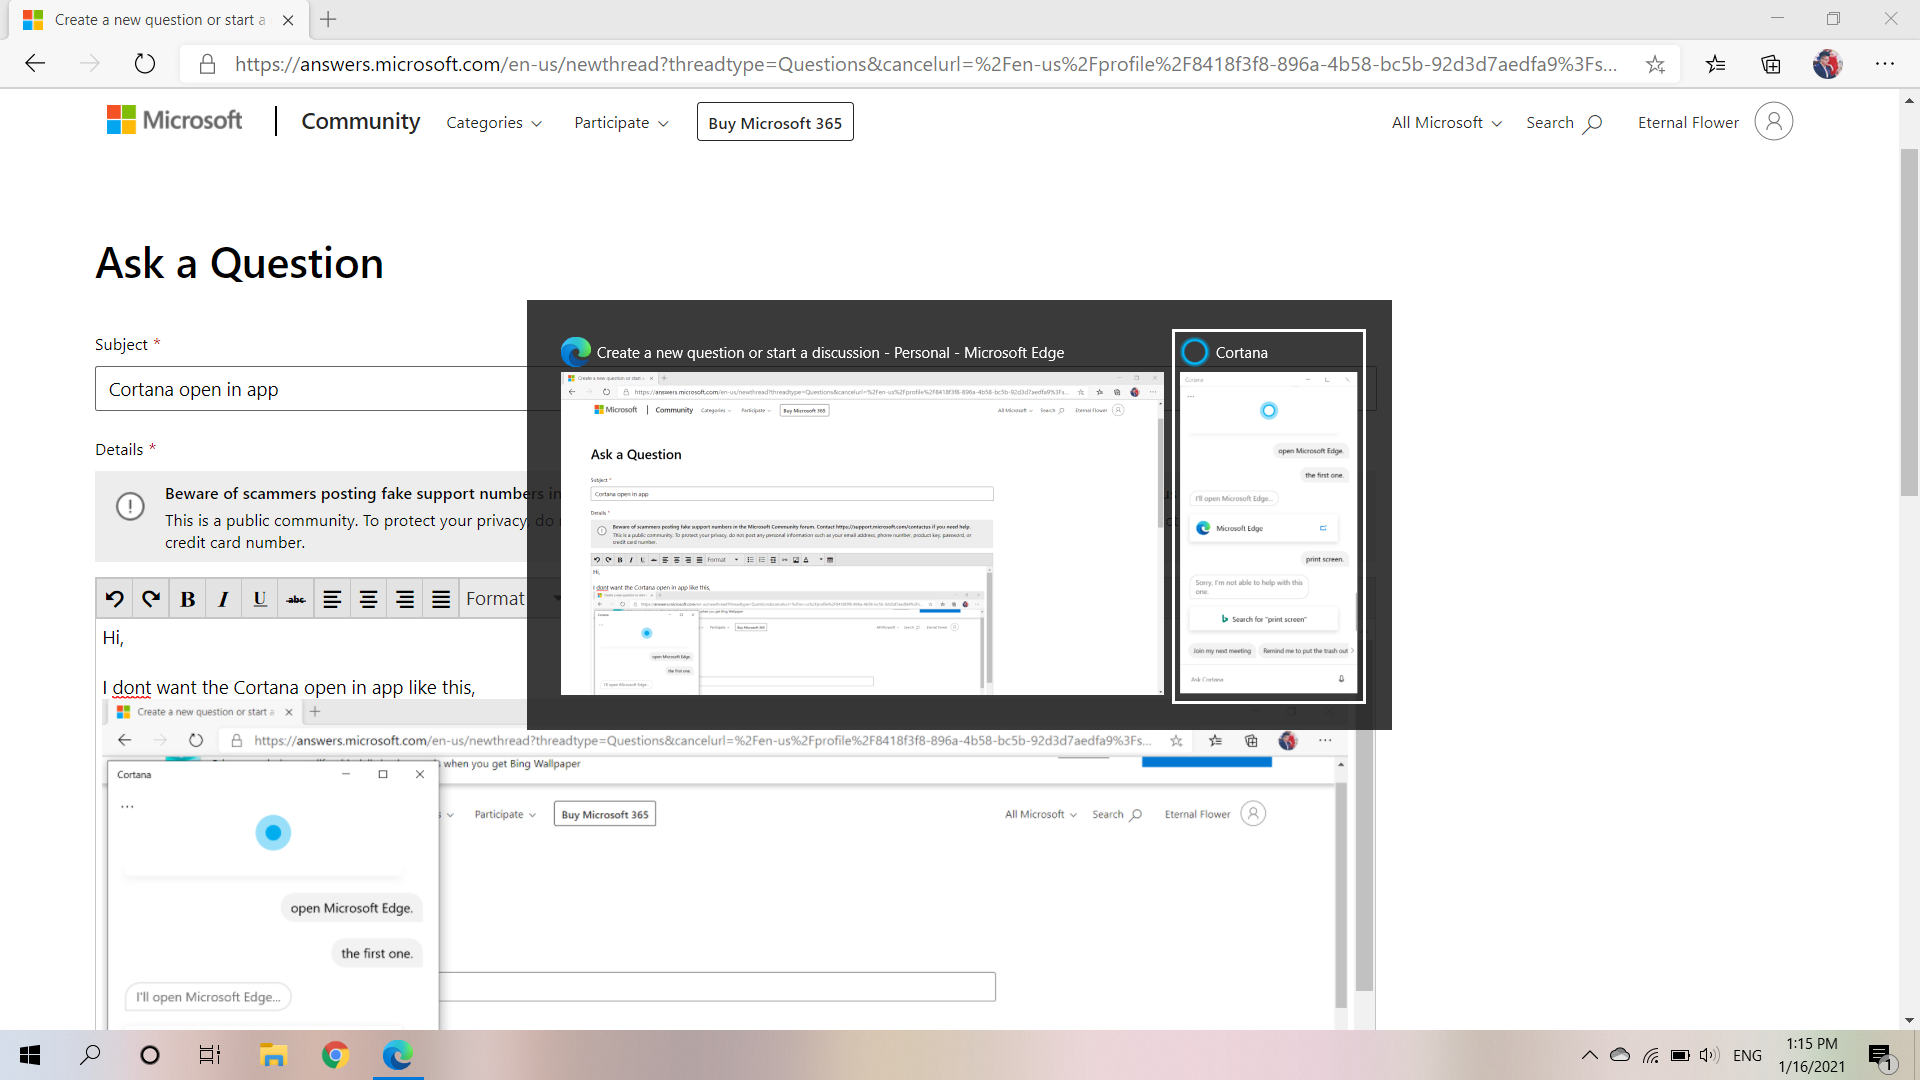Toggle Bold formatting in editor
This screenshot has width=1920, height=1080.
coord(187,599)
